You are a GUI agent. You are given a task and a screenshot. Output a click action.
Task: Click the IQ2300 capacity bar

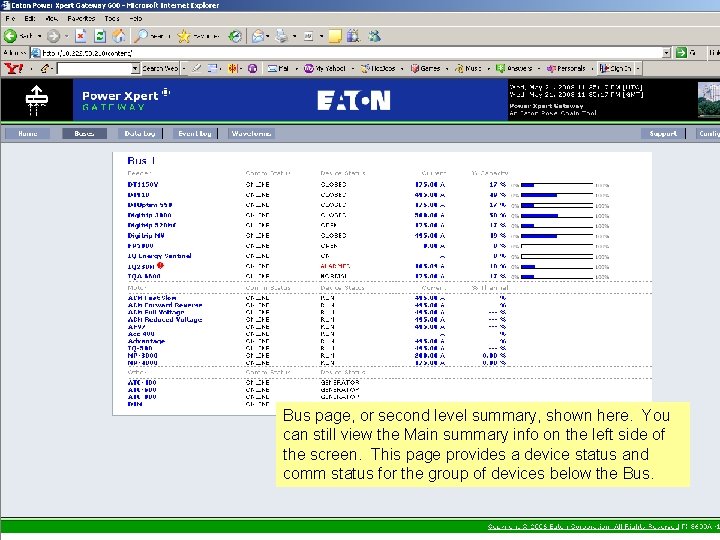pyautogui.click(x=557, y=266)
